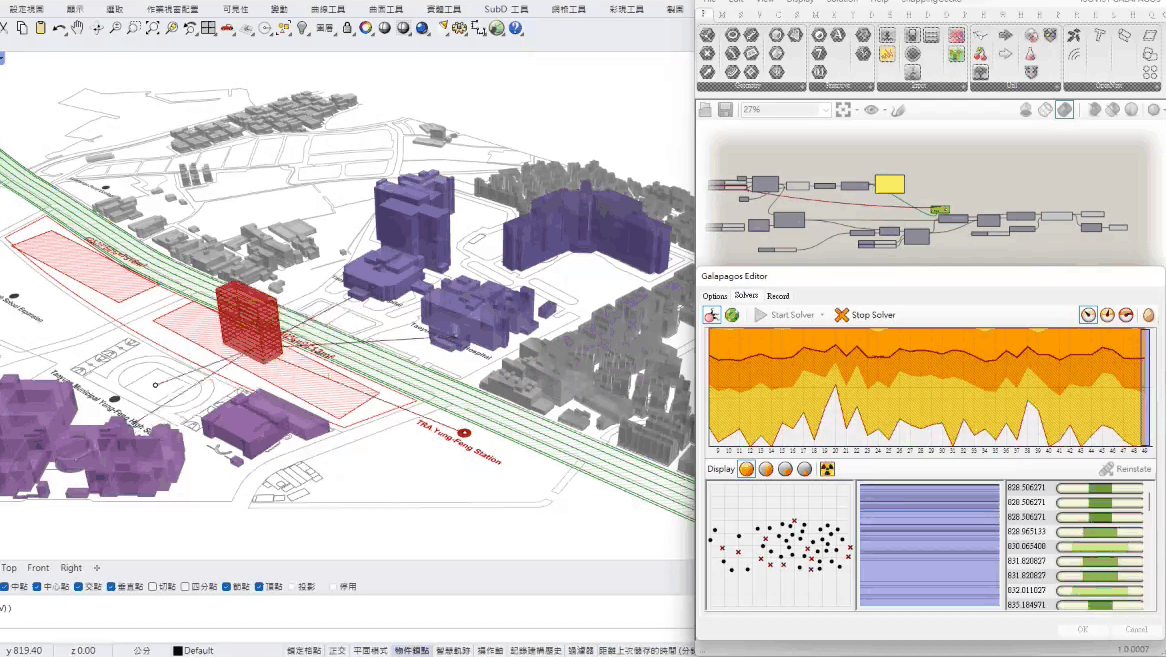Toggle 物件鎖點 in the status bar
1166x657 pixels.
click(411, 650)
